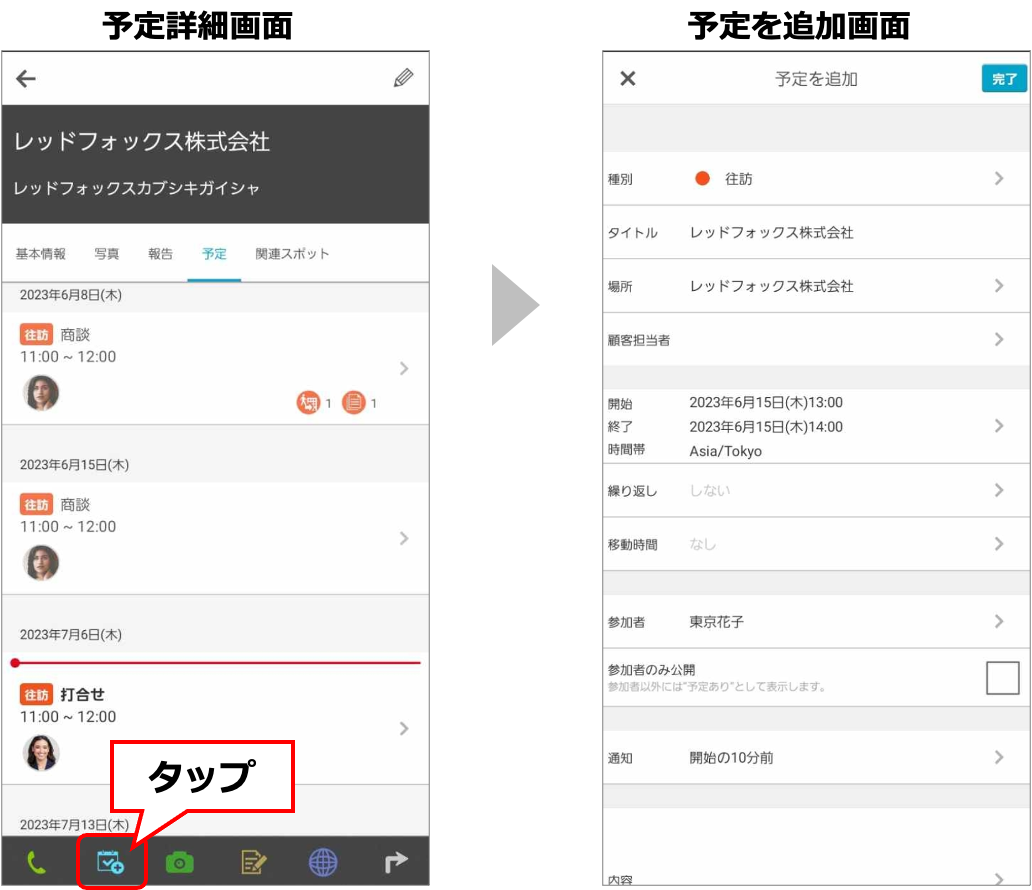Tap the 2023年6月8日(木) date header
This screenshot has width=1032, height=890.
click(x=70, y=295)
